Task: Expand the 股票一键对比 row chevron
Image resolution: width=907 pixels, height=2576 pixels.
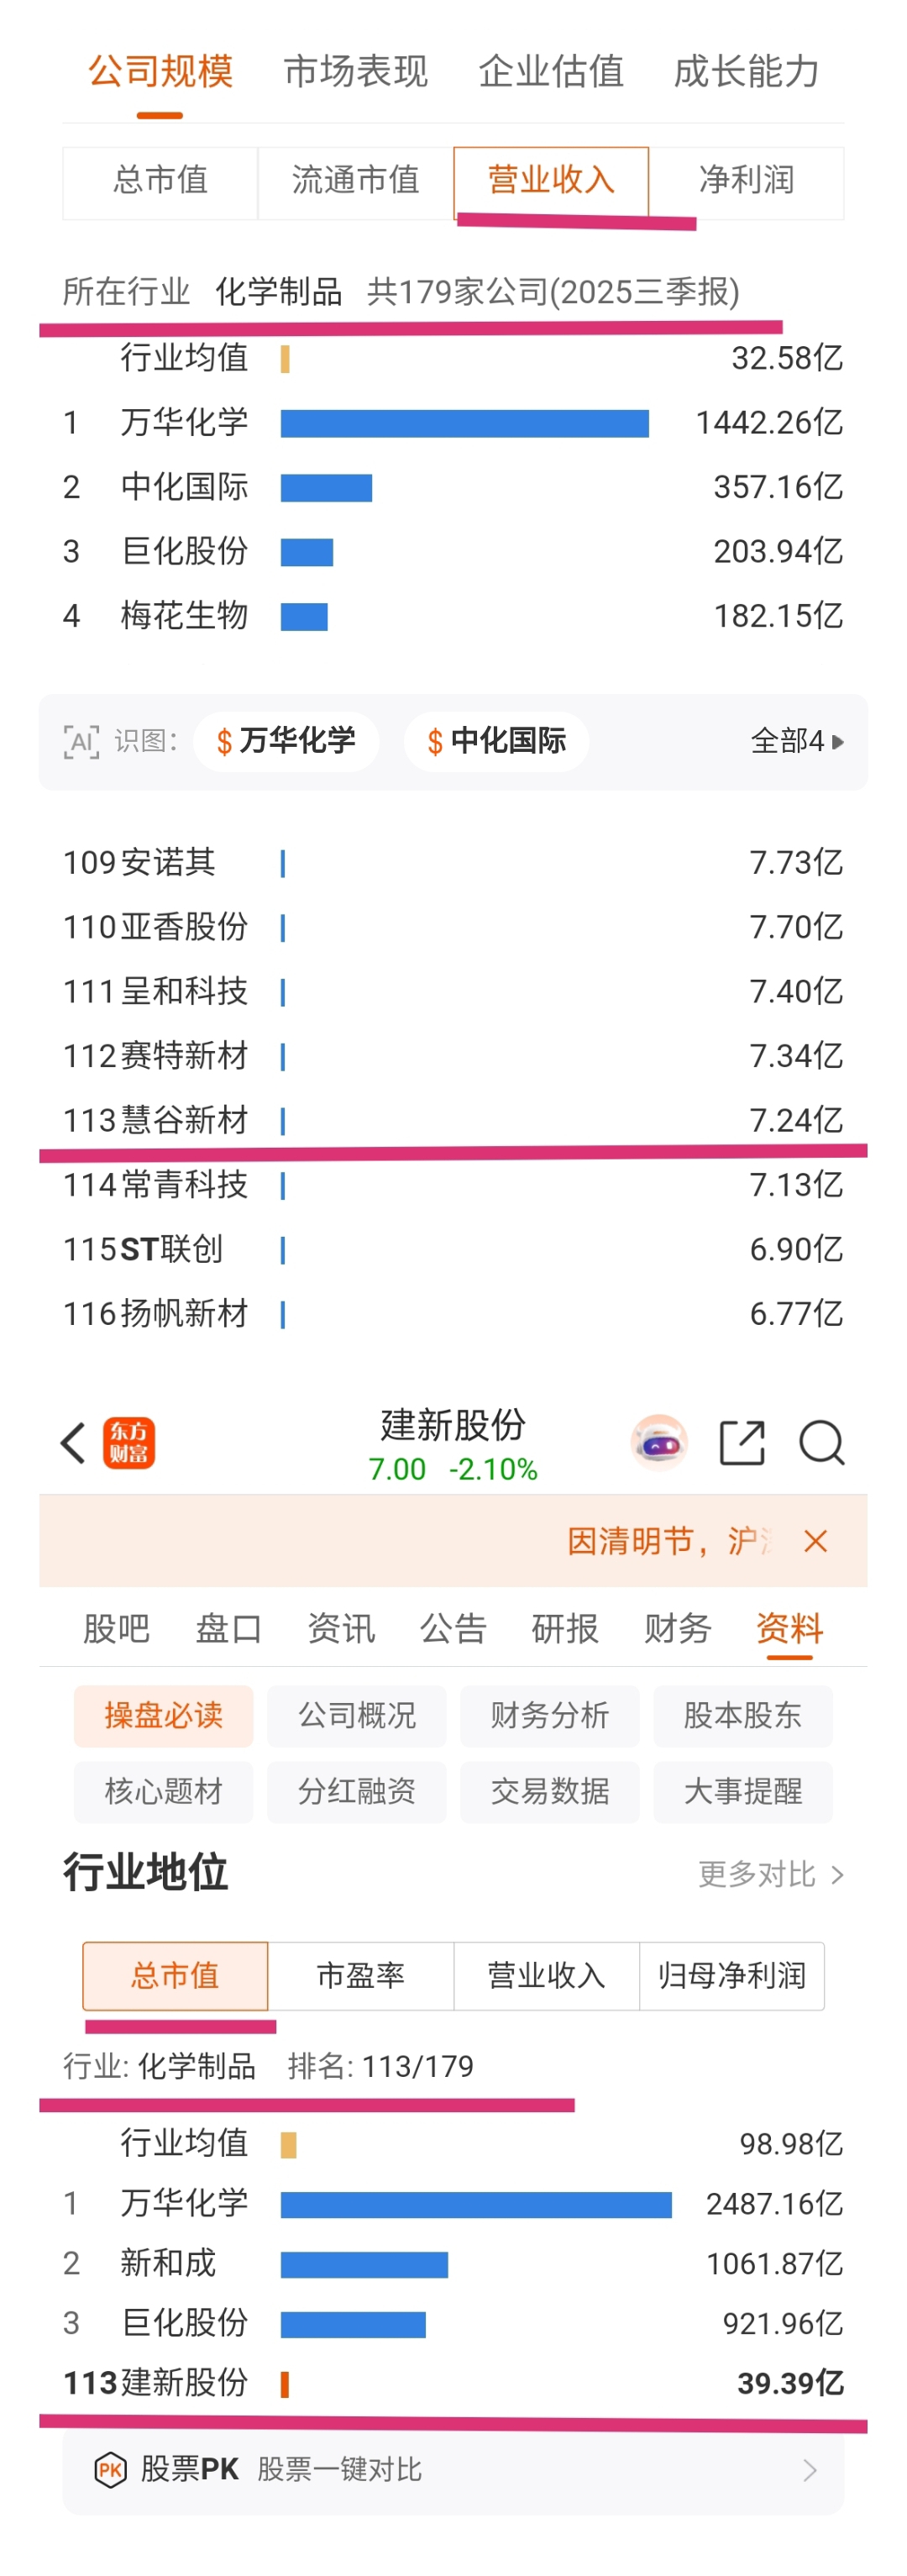Action: pos(810,2469)
